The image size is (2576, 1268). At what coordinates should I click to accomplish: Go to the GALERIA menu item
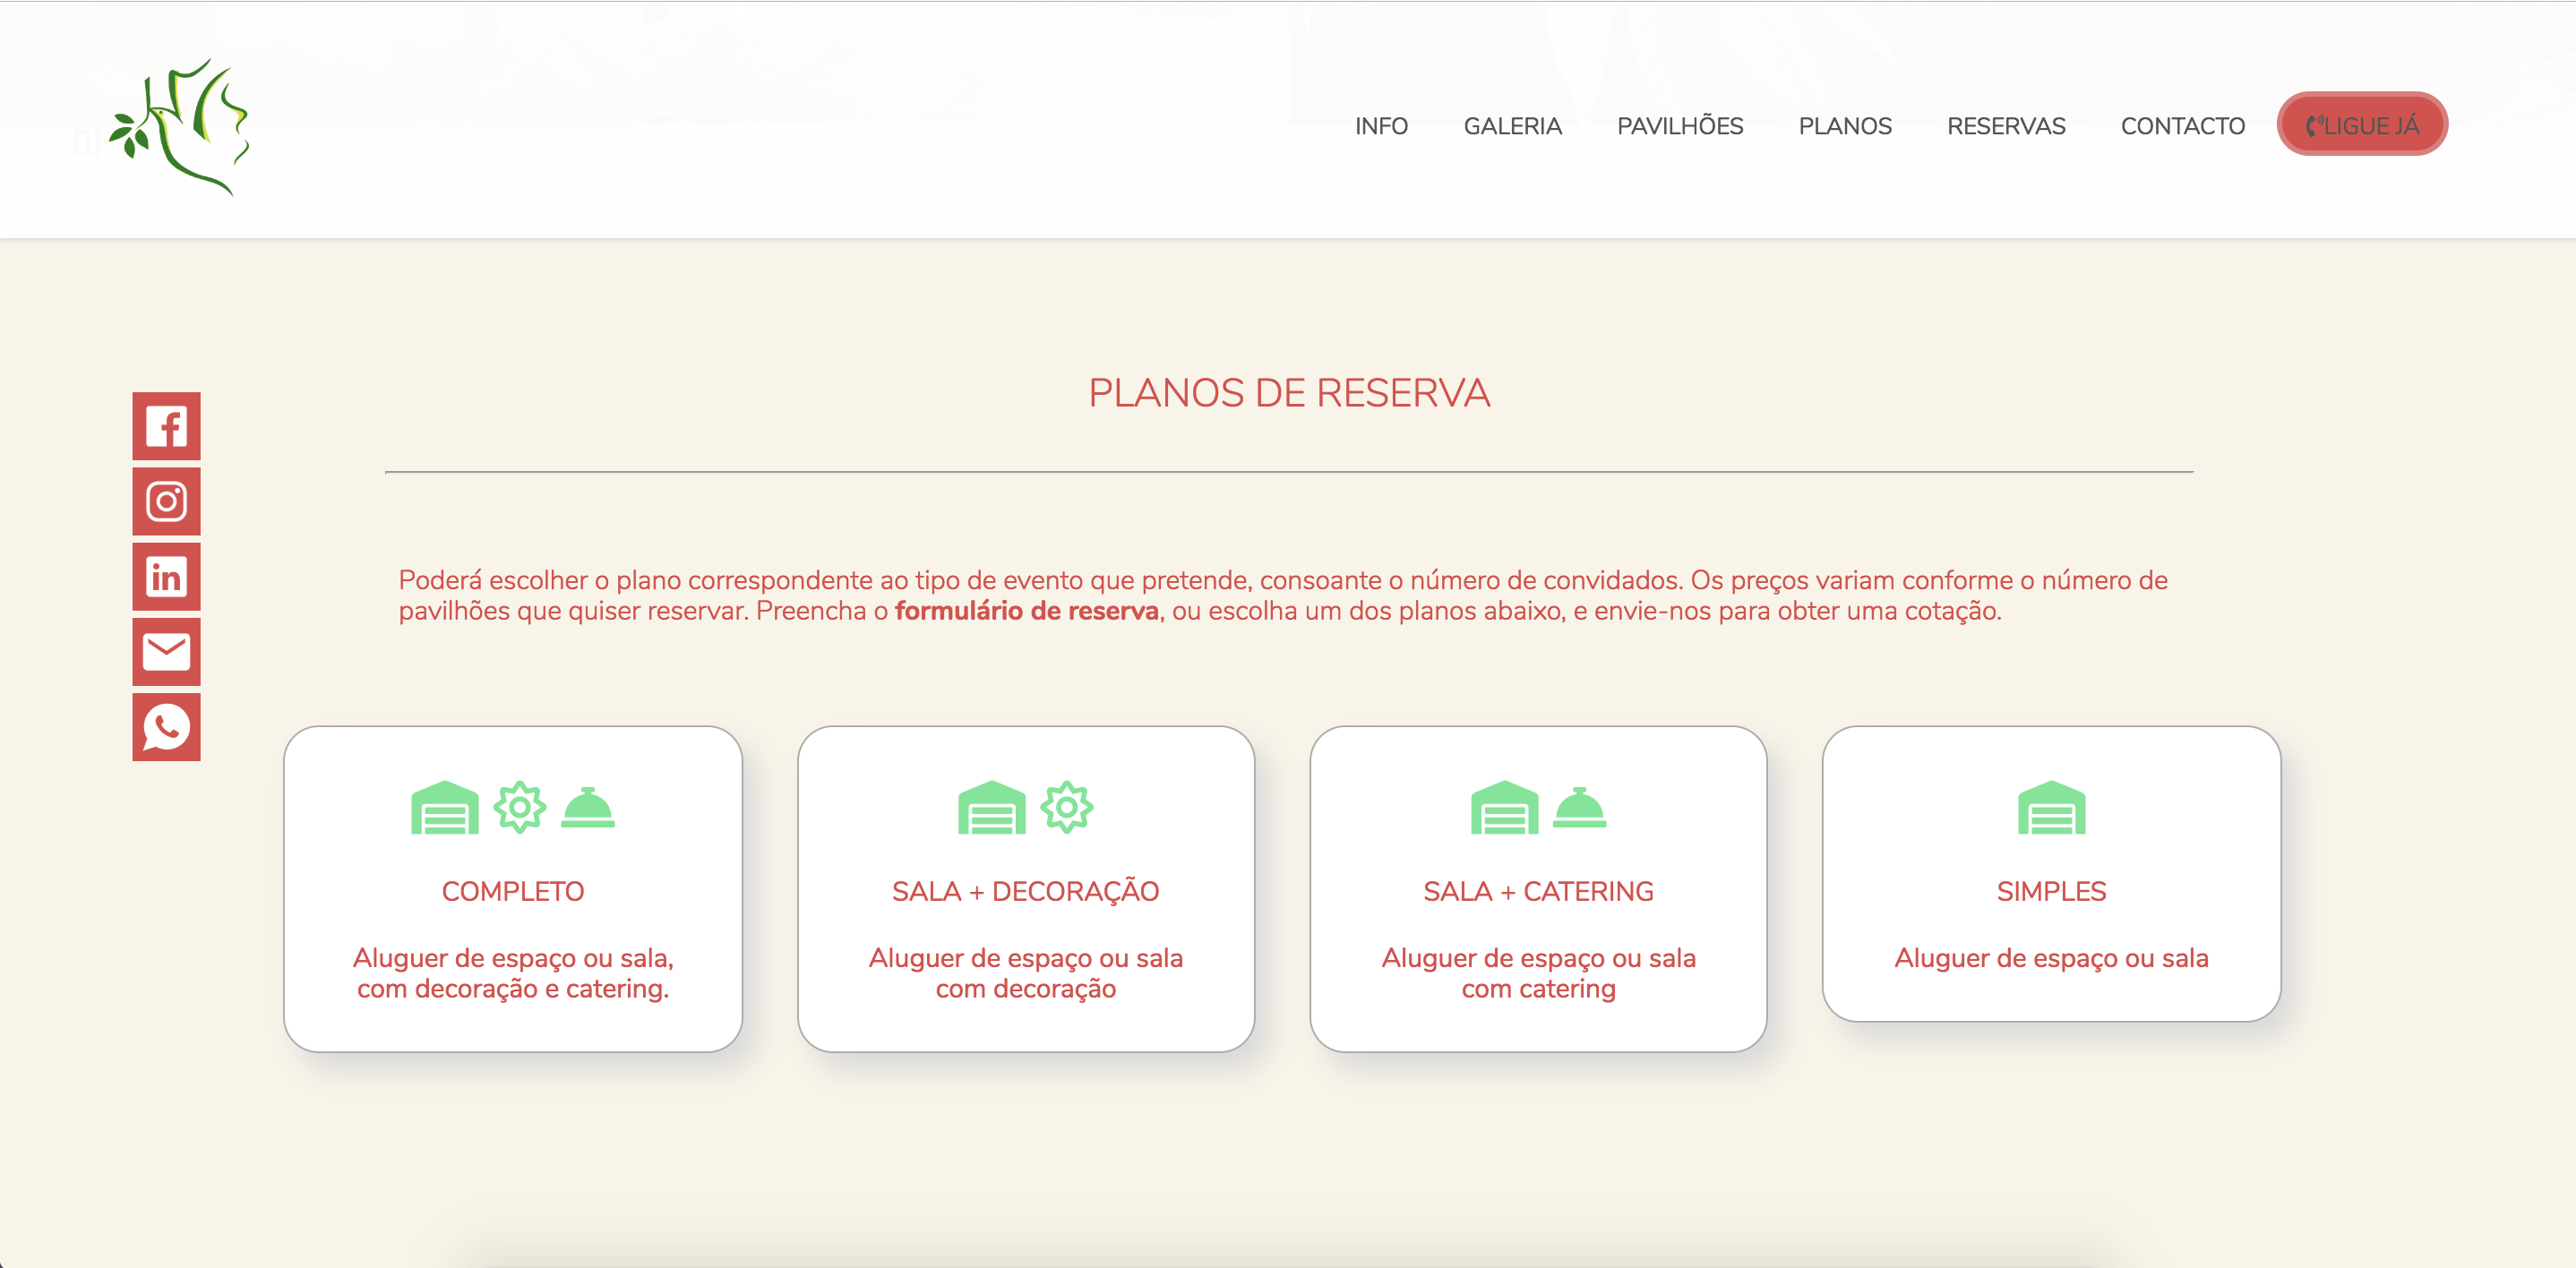(1512, 126)
